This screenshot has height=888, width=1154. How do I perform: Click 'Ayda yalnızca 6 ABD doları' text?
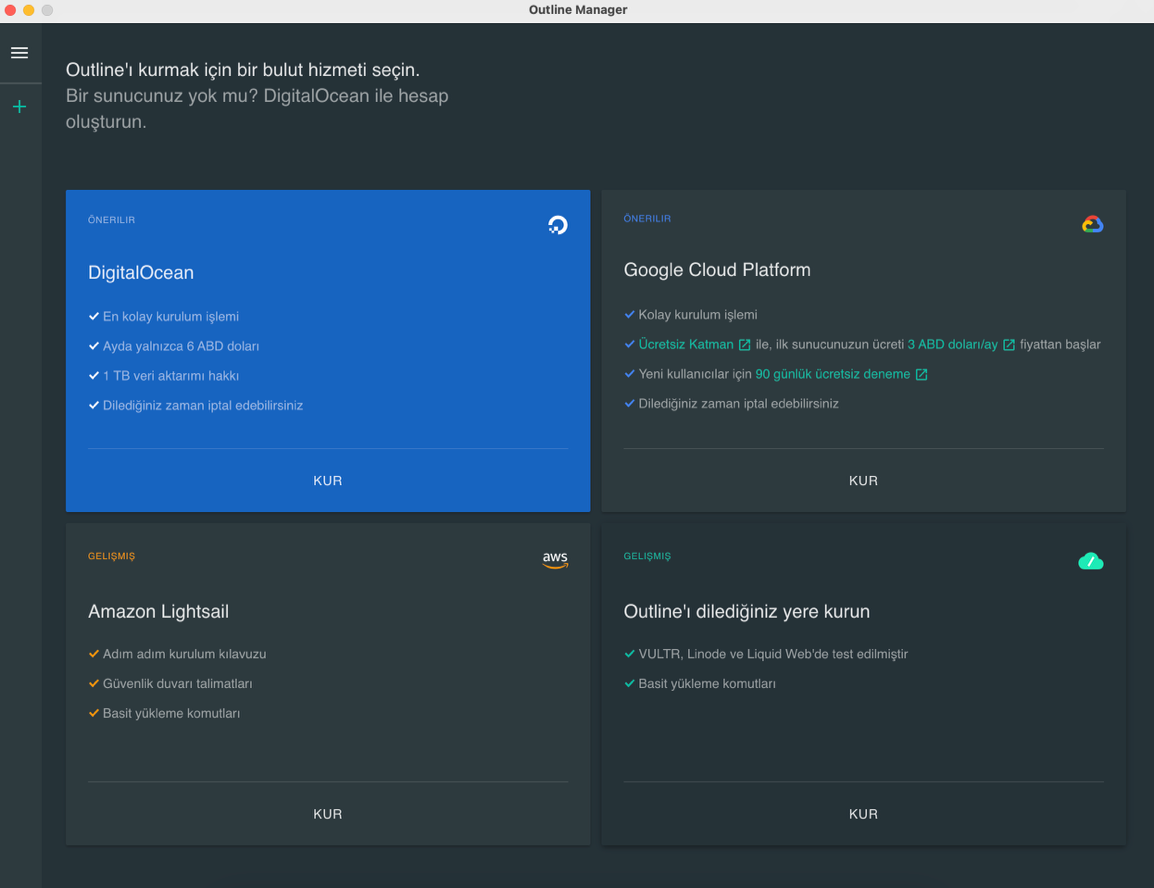coord(181,346)
